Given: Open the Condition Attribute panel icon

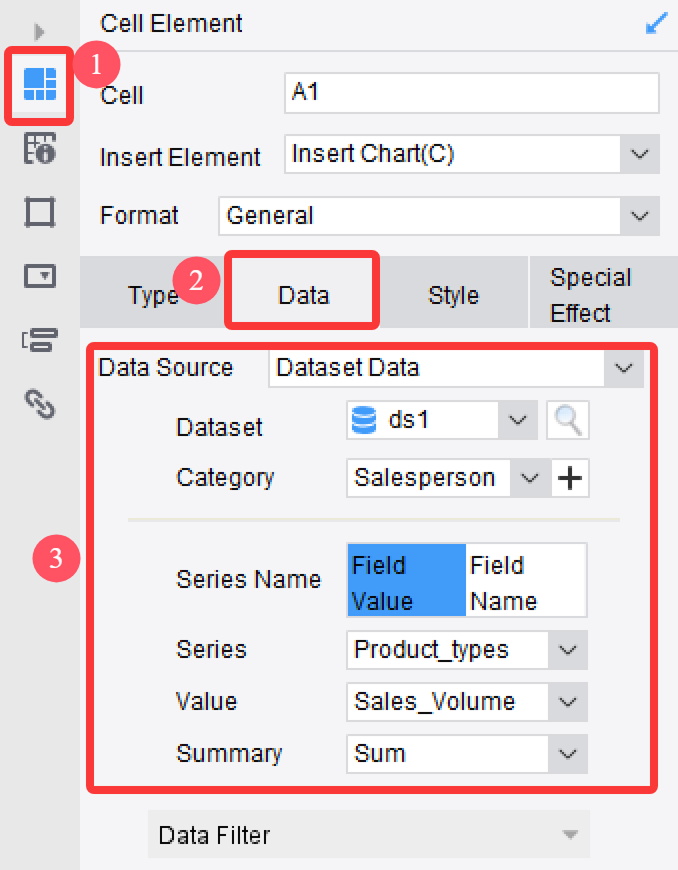Looking at the screenshot, I should [x=40, y=340].
